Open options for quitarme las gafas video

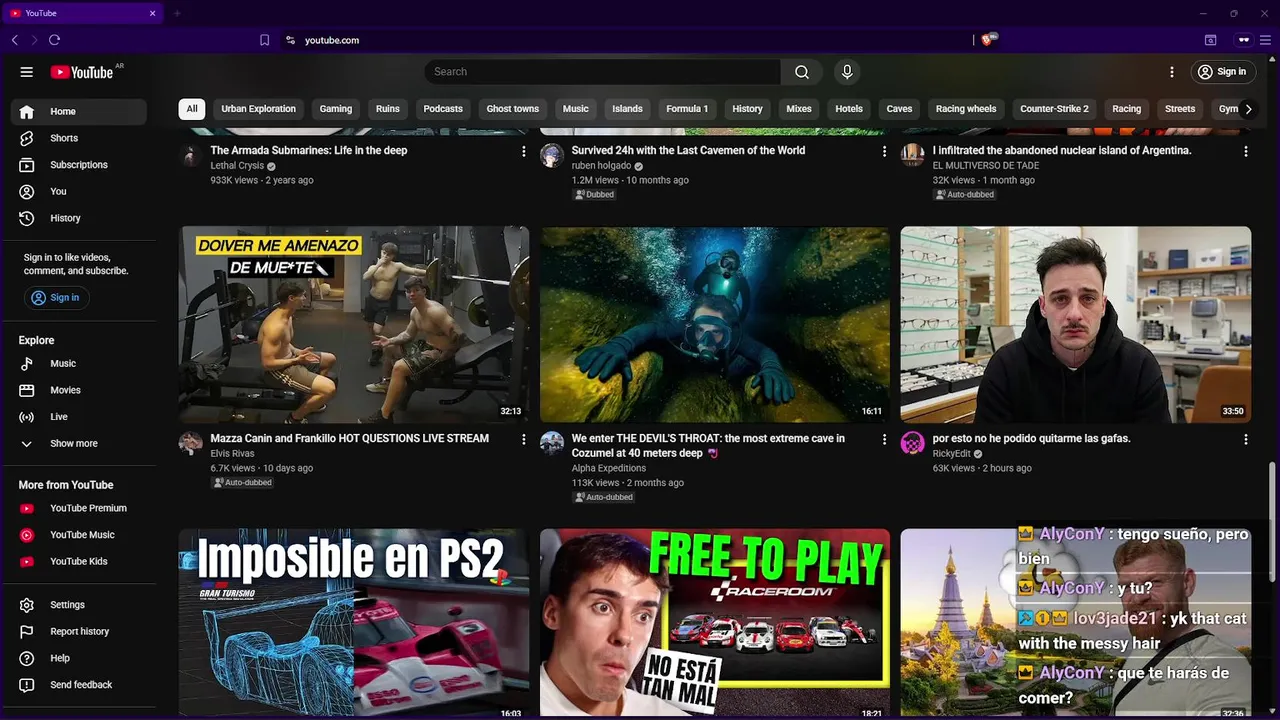[x=1245, y=439]
